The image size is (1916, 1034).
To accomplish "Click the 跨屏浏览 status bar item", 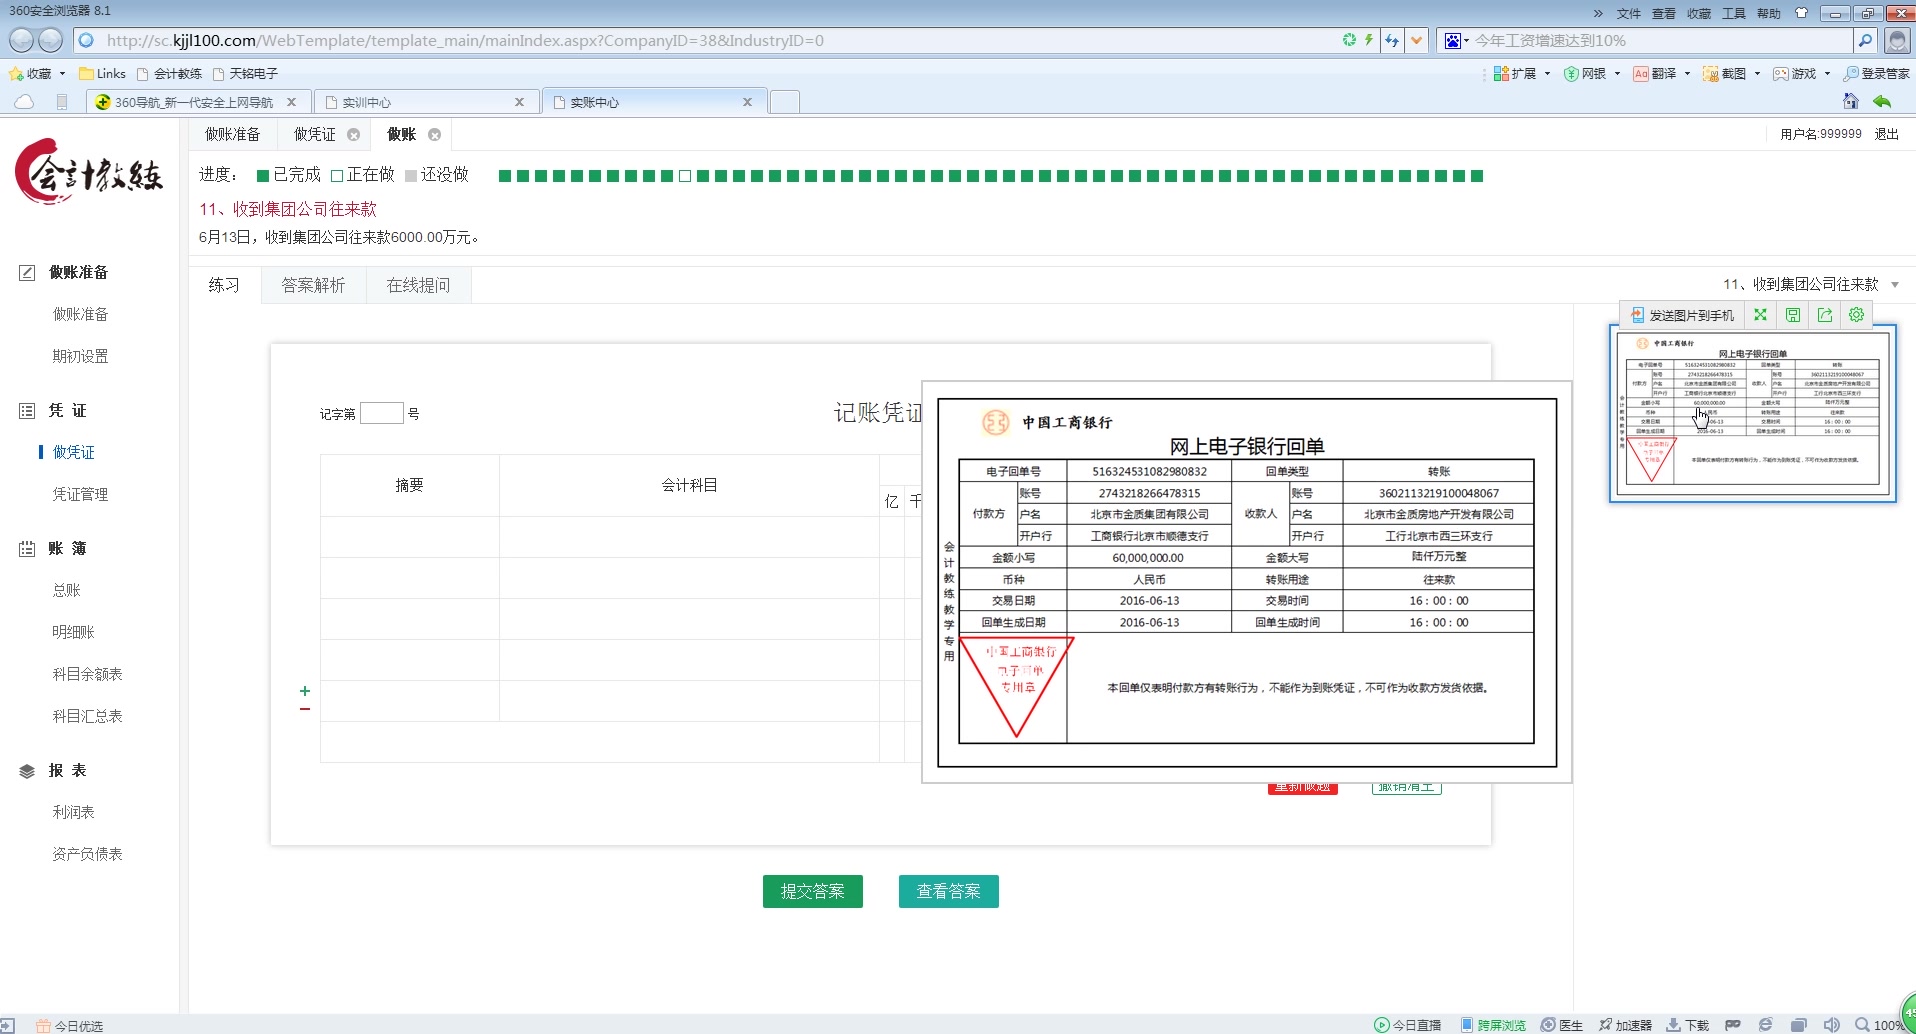I will (x=1493, y=1025).
